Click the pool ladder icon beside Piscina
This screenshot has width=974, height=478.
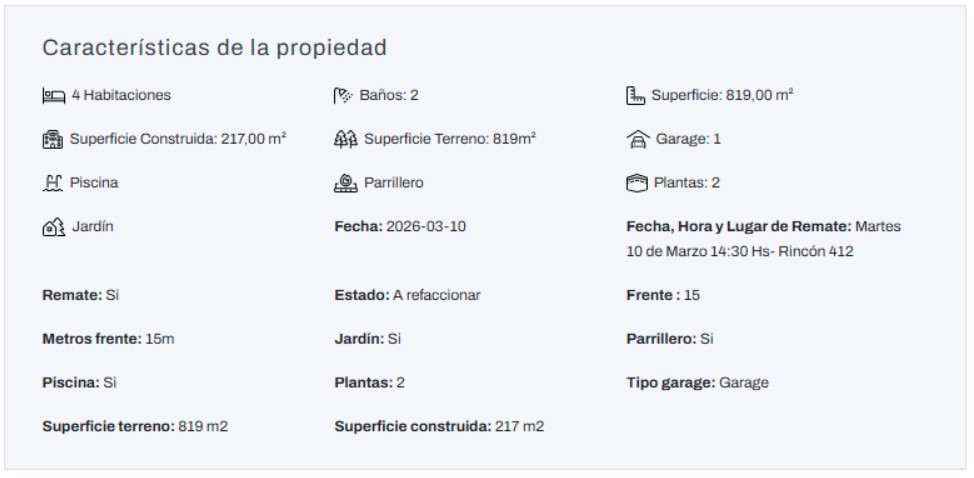click(x=52, y=184)
